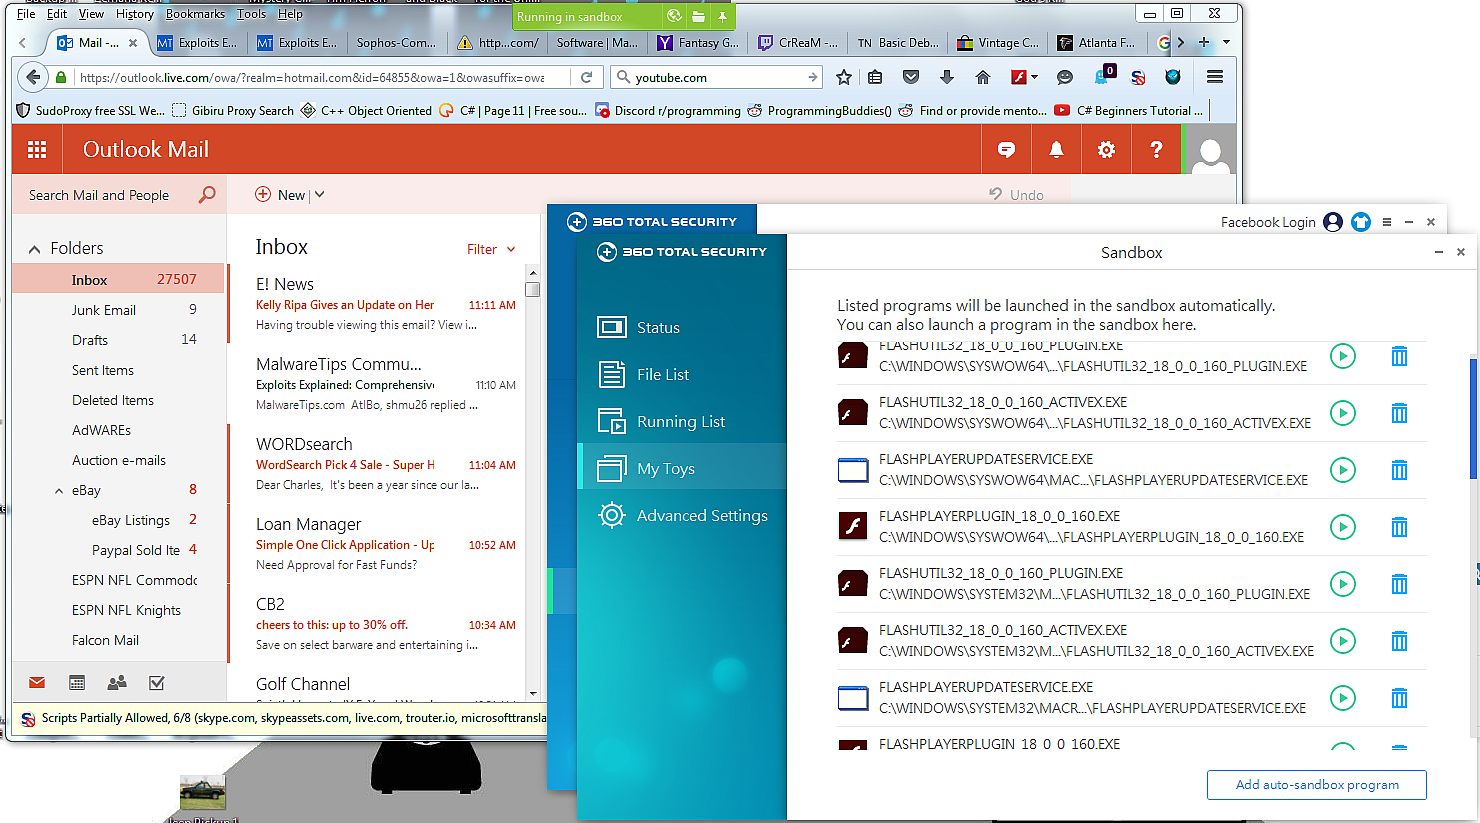
Task: Show Firefox bookmarks list icon
Action: coord(875,77)
